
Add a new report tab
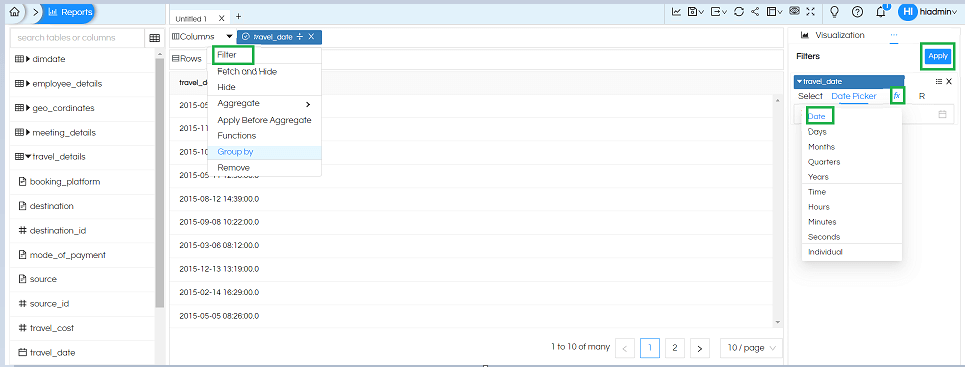[x=239, y=17]
